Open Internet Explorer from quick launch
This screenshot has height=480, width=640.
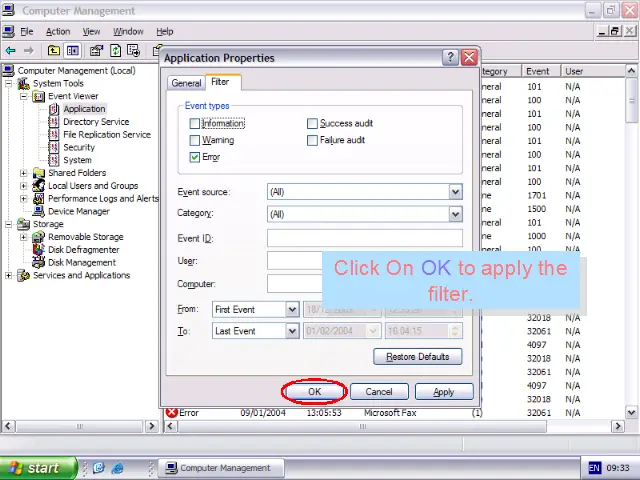[x=118, y=468]
